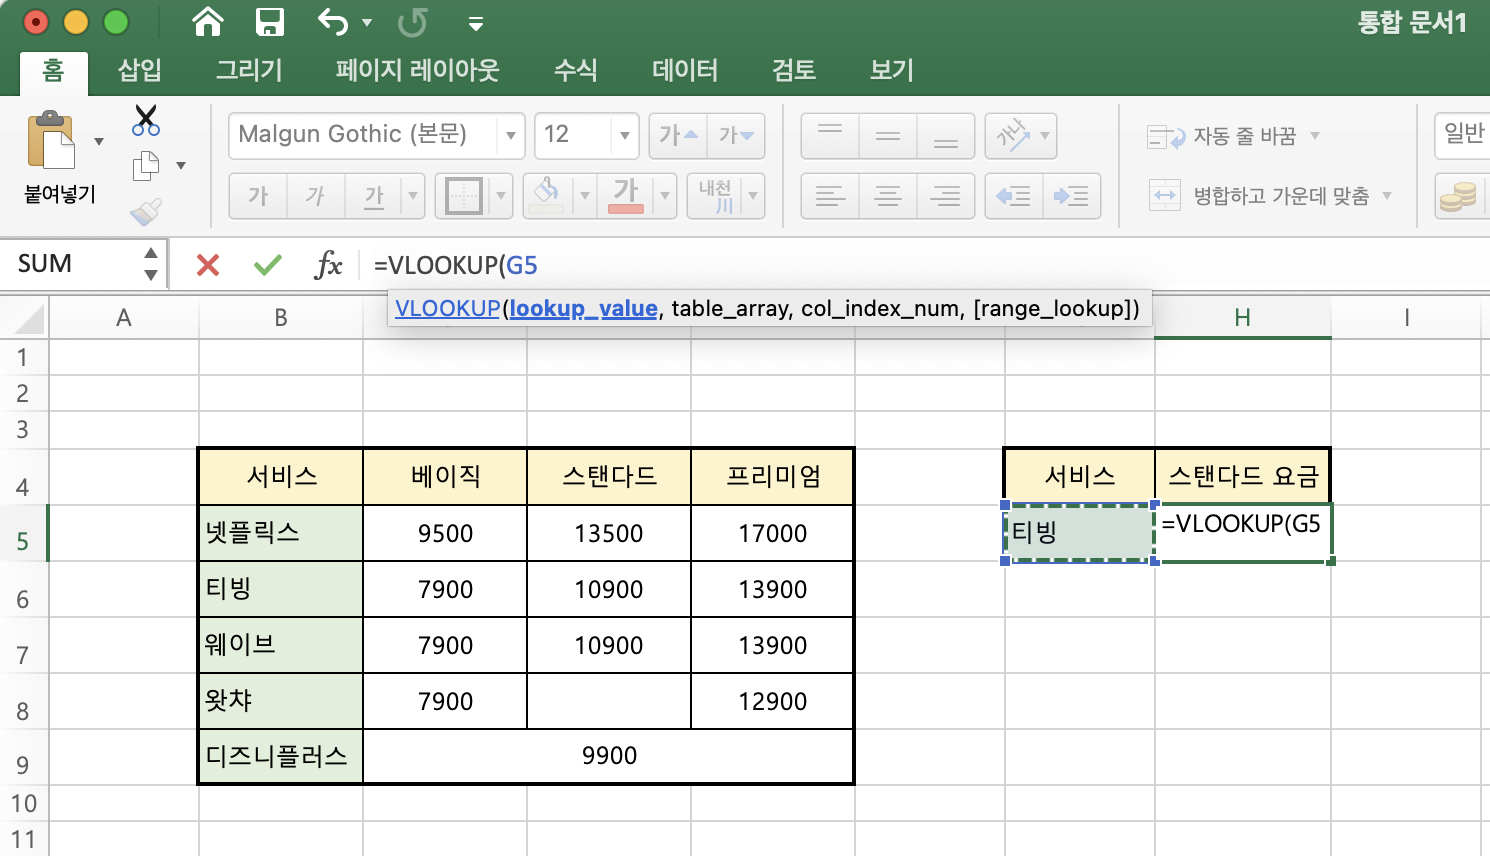The width and height of the screenshot is (1490, 856).
Task: Open the 페이지 레이아웃 tab
Action: 417,70
